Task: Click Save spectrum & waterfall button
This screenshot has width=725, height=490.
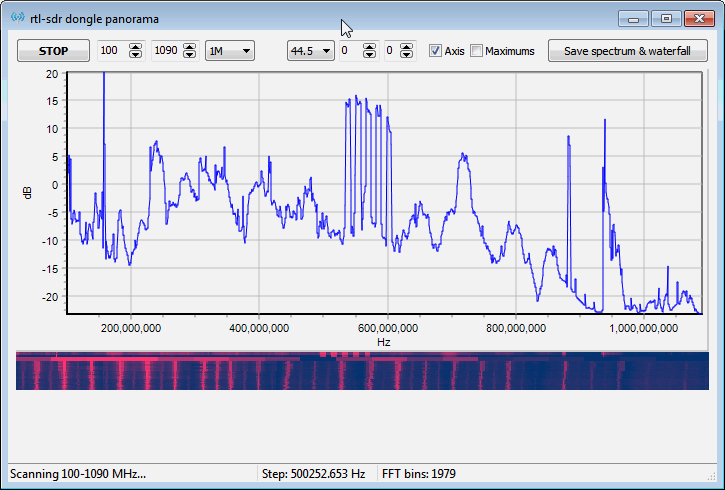Action: click(627, 51)
